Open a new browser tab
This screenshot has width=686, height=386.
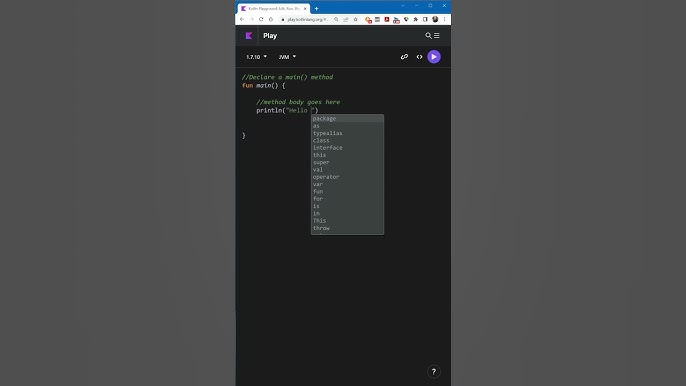[316, 8]
